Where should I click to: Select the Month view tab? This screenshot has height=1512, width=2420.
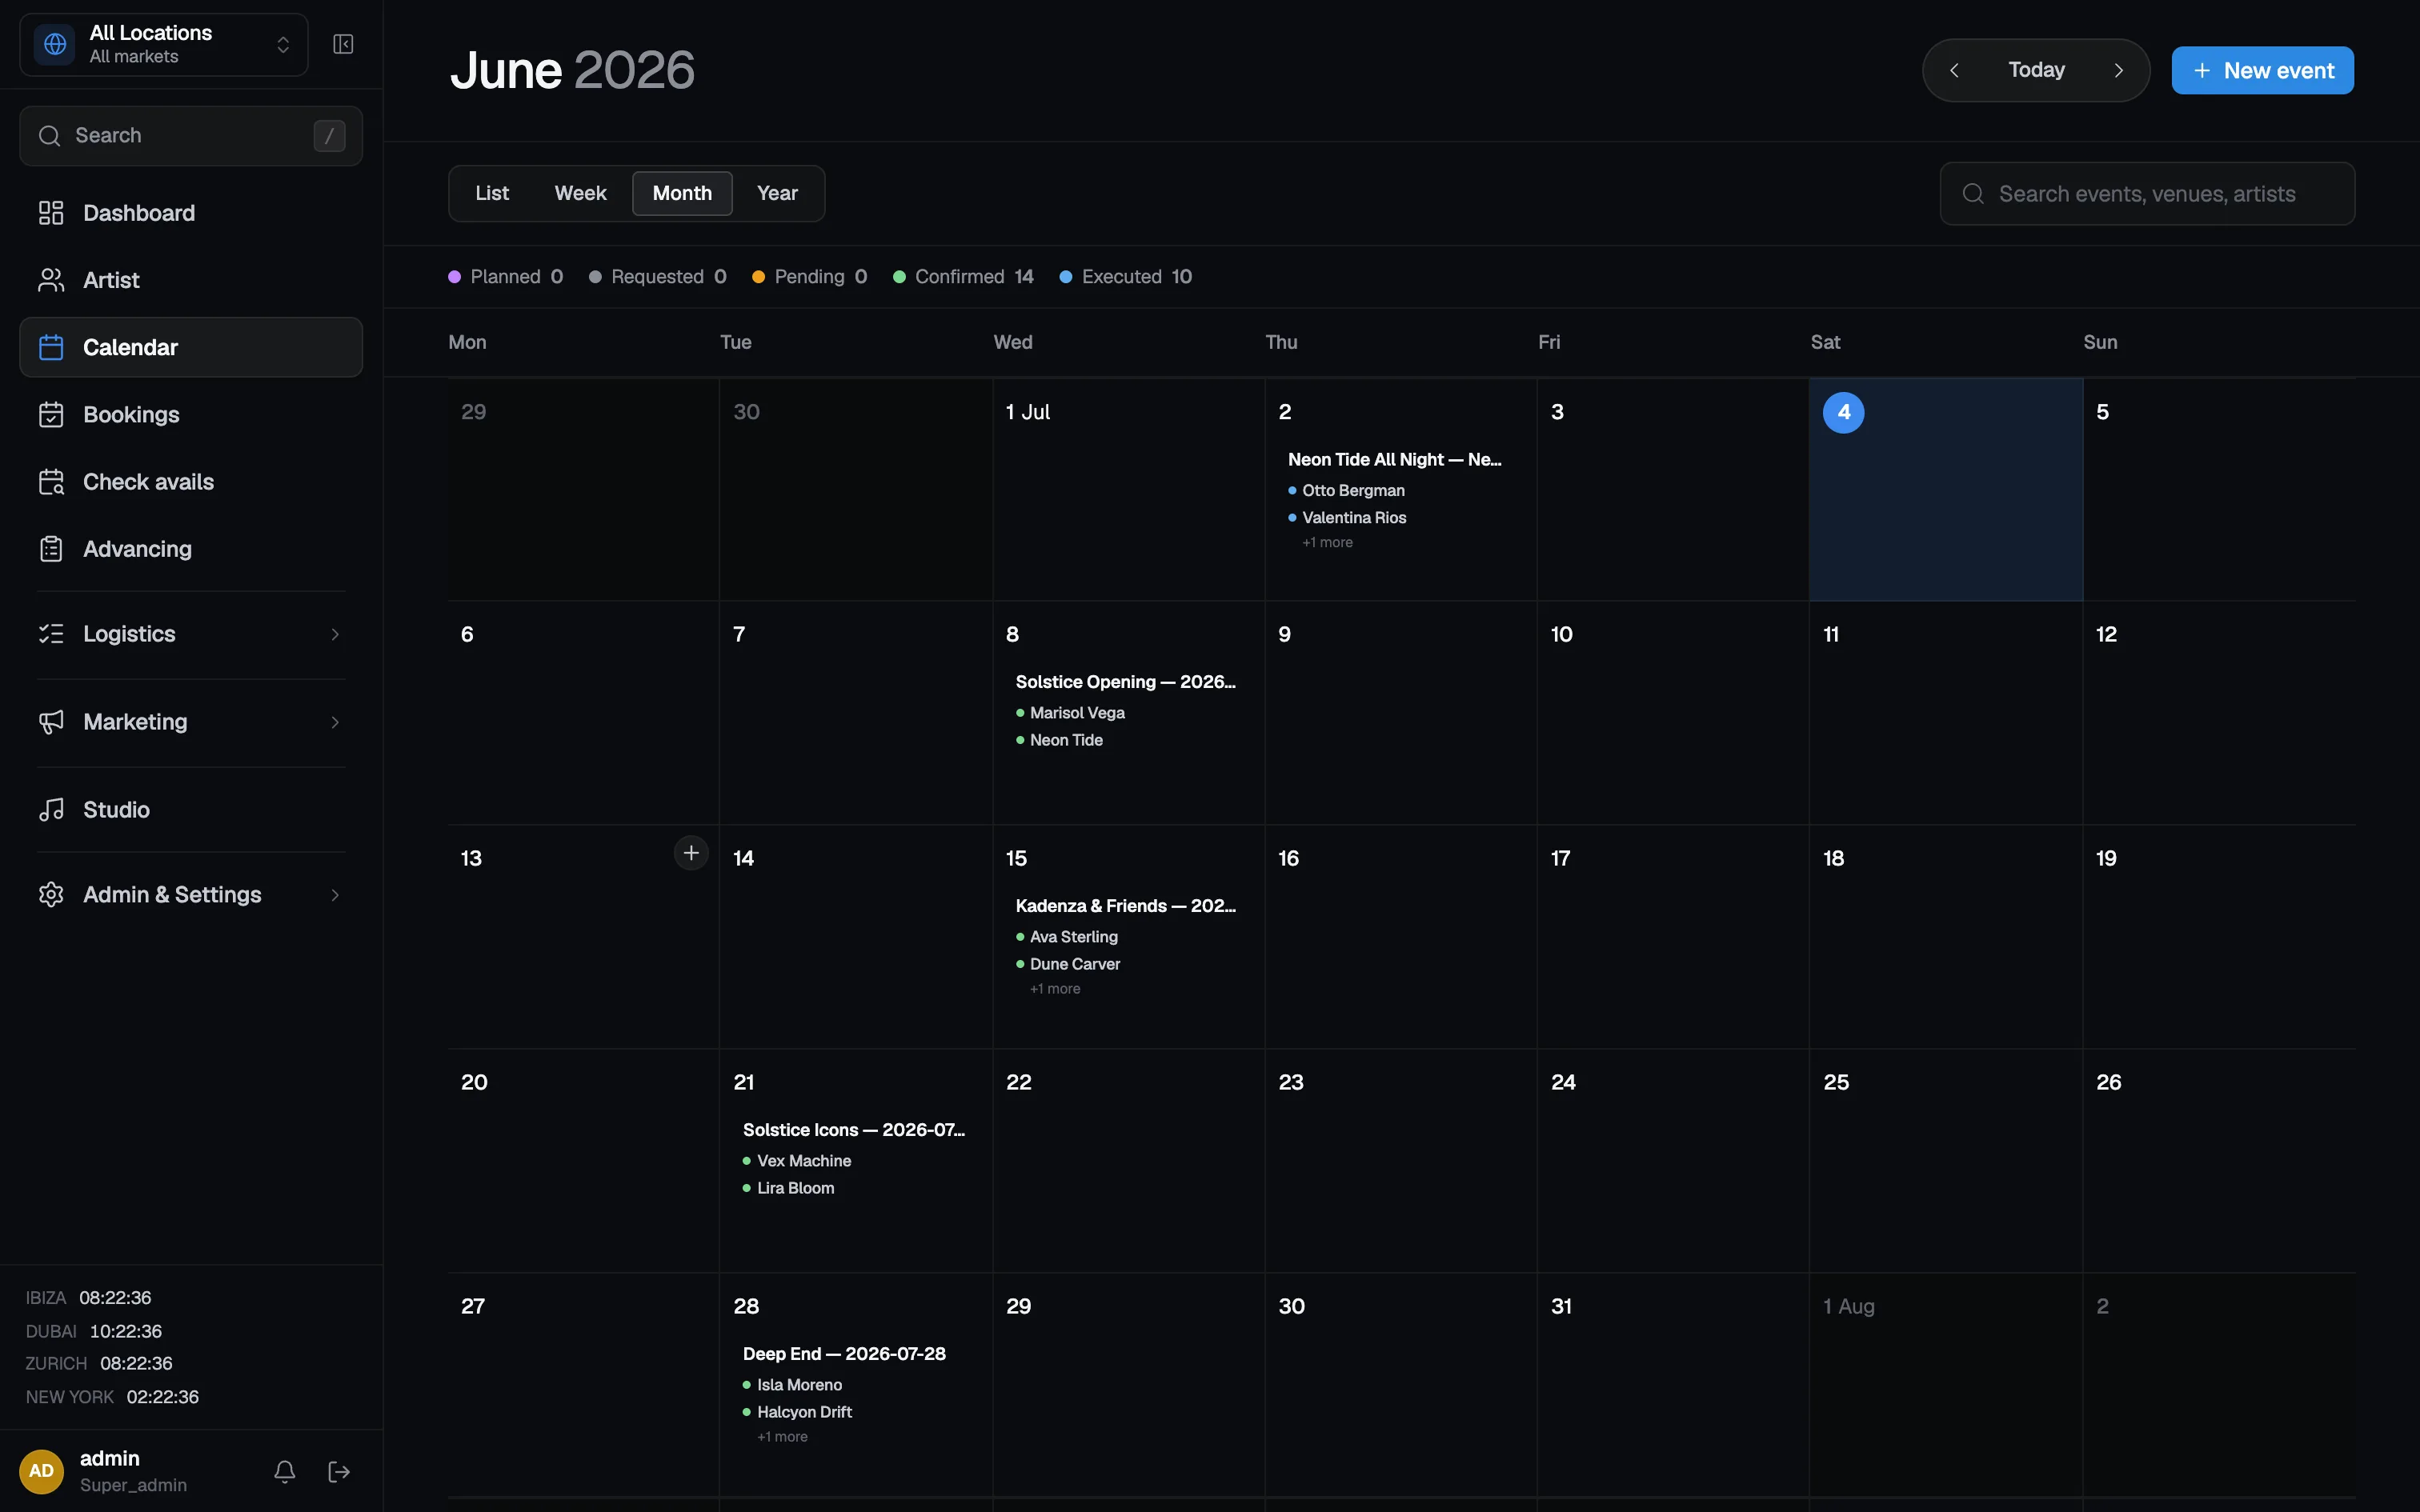[x=682, y=193]
